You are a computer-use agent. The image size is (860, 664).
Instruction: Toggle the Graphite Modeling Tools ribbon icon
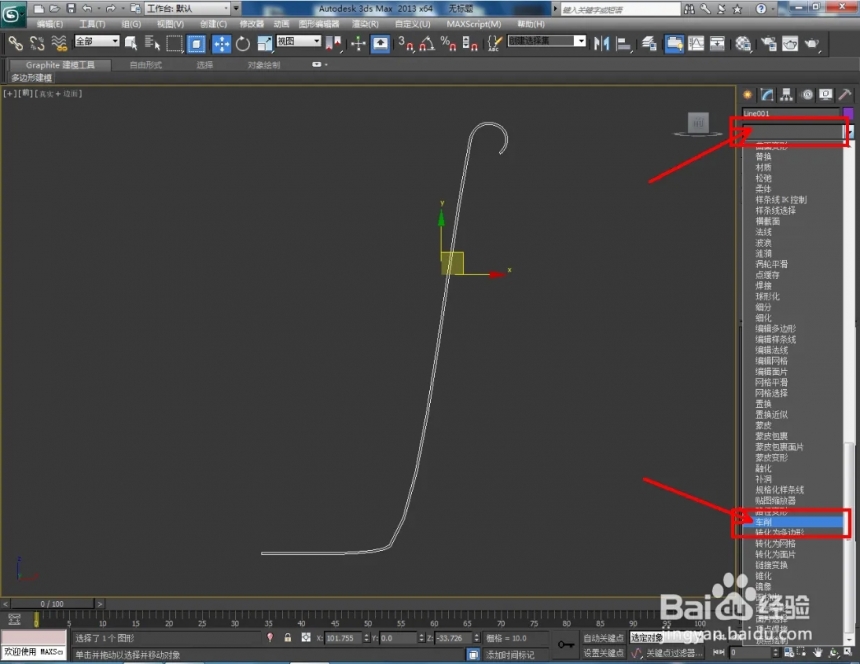[674, 43]
